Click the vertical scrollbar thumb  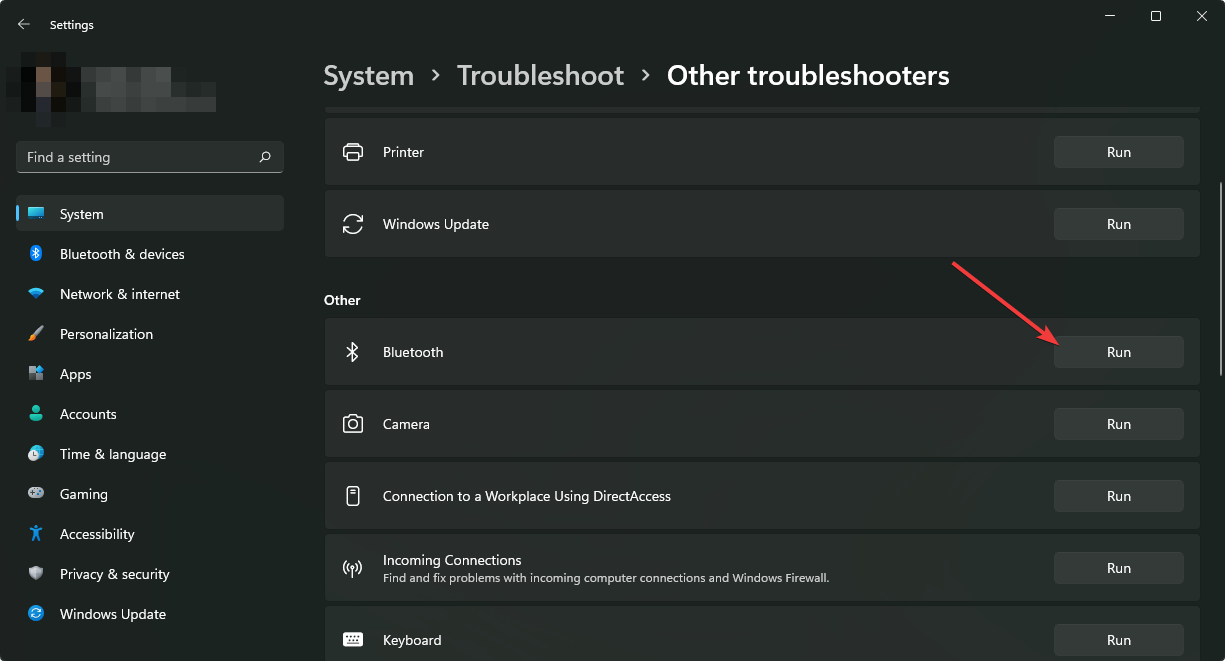tap(1219, 278)
